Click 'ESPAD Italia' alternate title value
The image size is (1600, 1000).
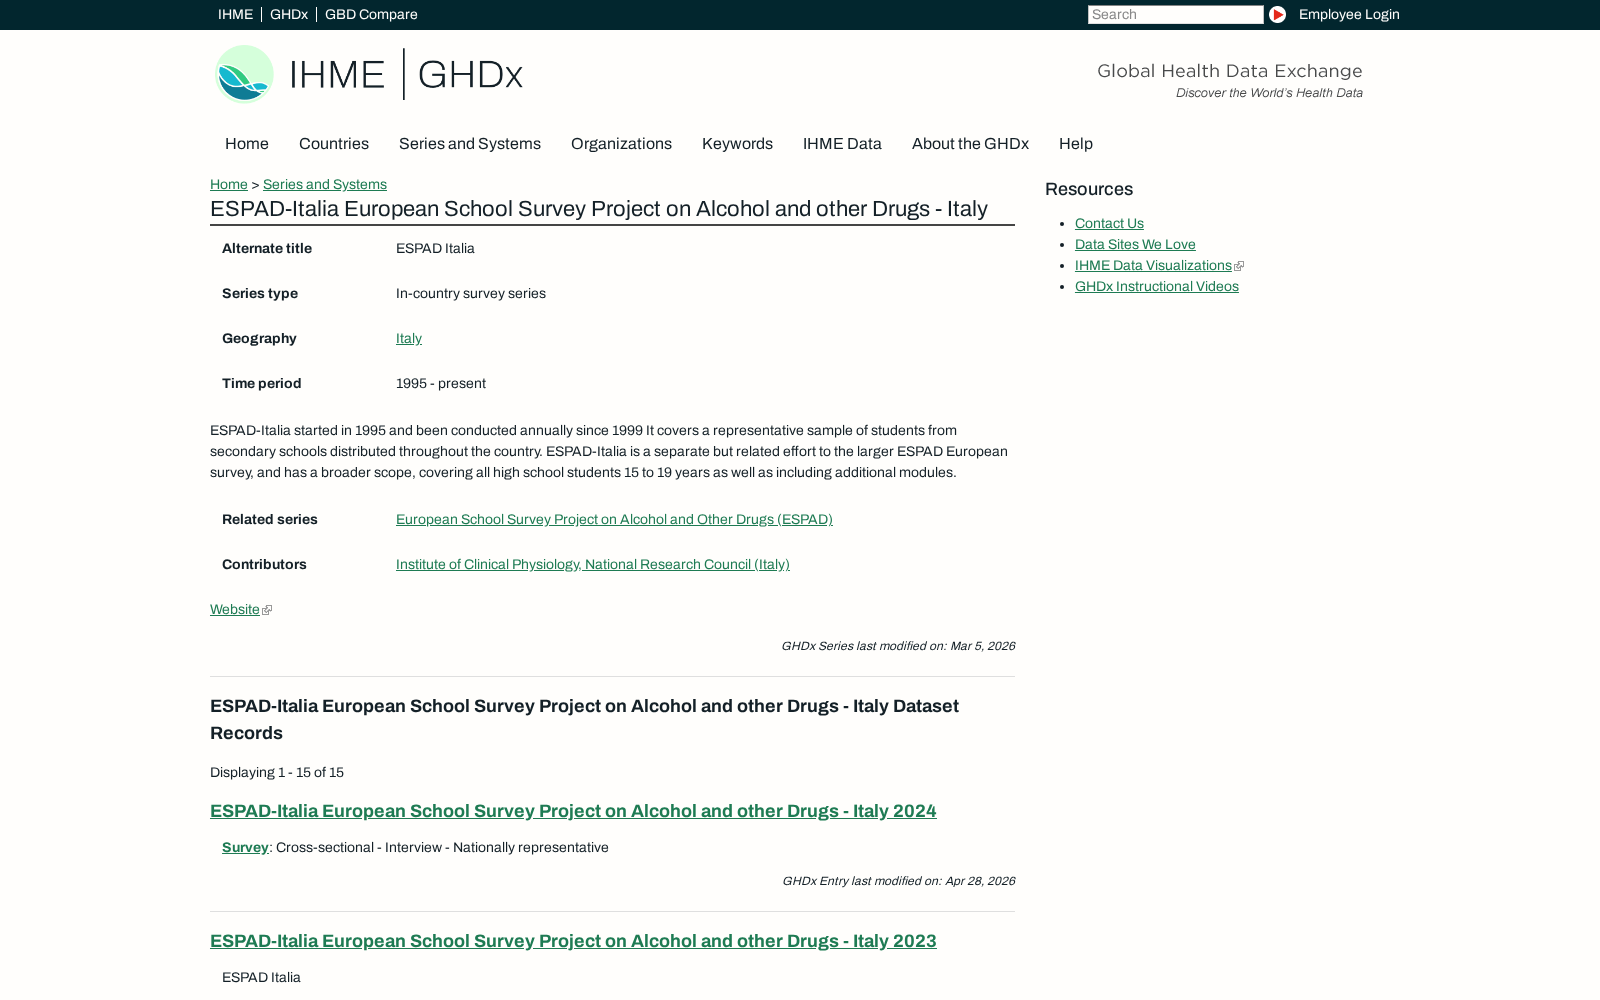[435, 248]
